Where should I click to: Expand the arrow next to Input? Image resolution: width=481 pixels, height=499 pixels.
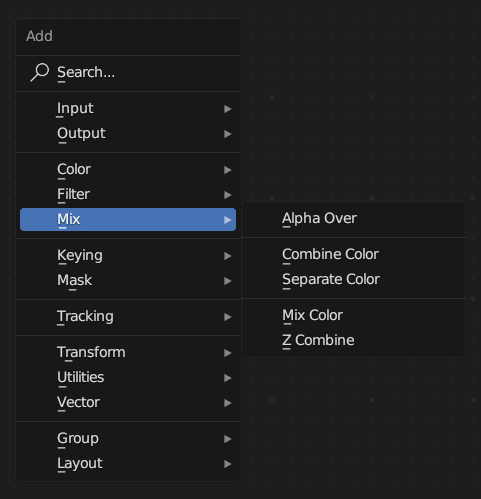tap(228, 109)
